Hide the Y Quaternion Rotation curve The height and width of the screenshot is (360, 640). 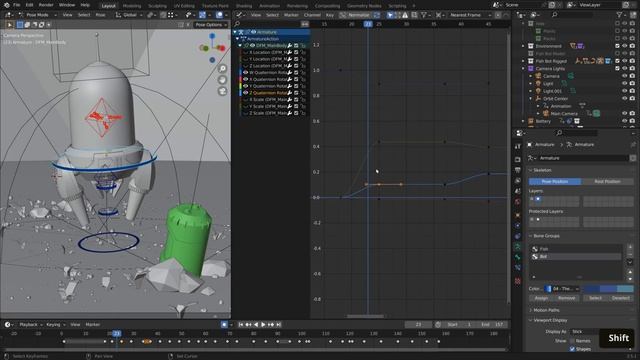pyautogui.click(x=246, y=86)
